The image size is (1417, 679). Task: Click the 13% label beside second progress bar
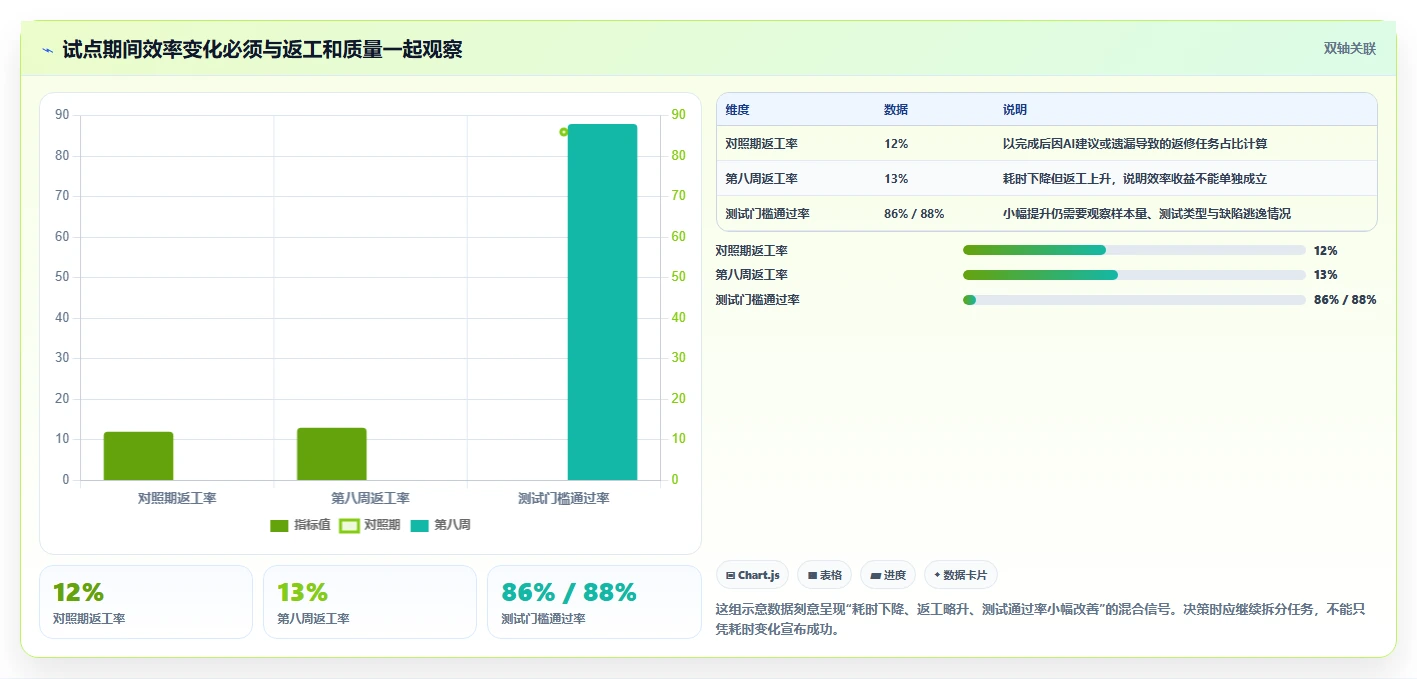[x=1325, y=275]
